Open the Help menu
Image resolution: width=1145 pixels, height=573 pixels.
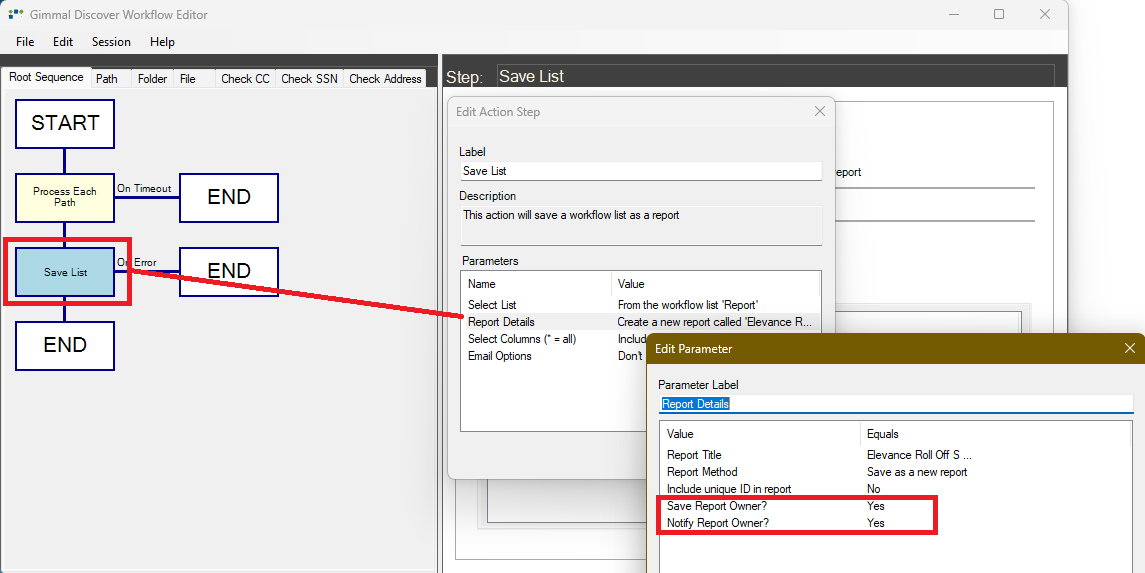point(162,42)
